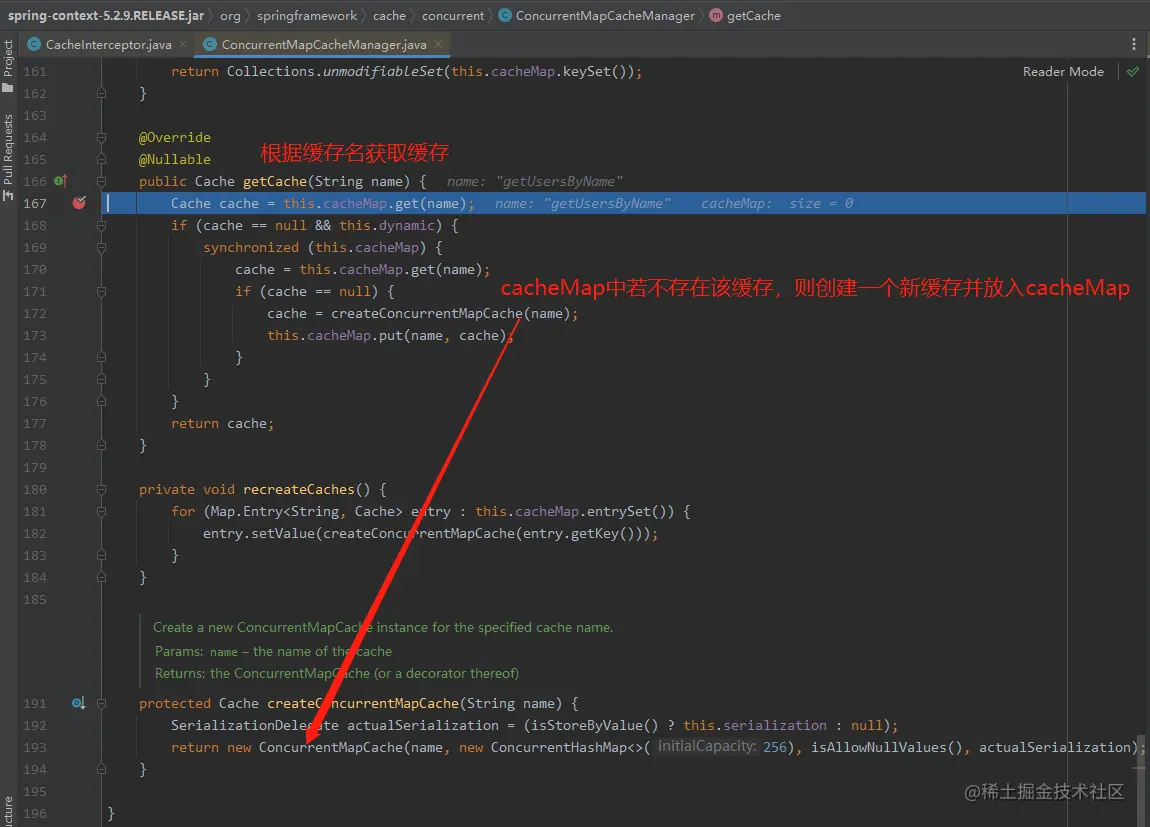Collapse the inner if block on line 171
The width and height of the screenshot is (1150, 827).
coord(101,291)
